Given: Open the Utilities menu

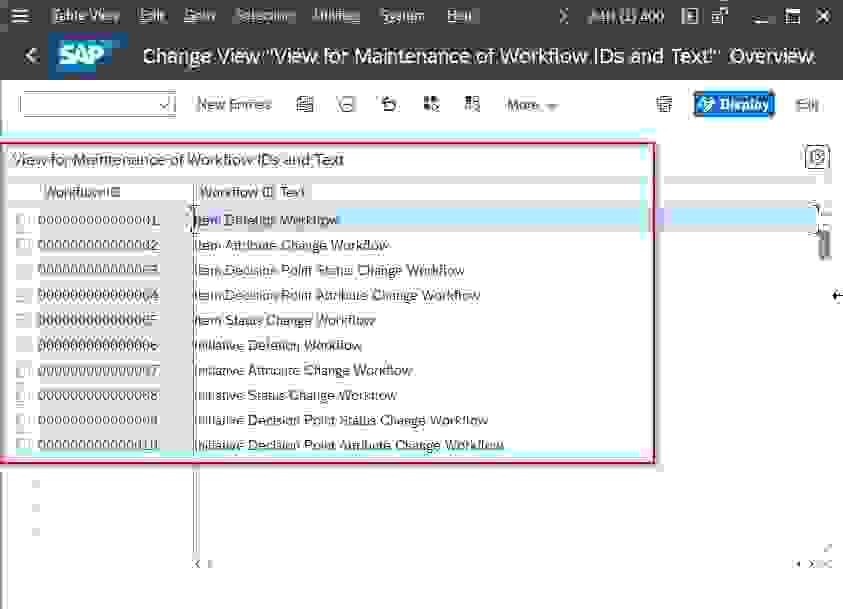Looking at the screenshot, I should pos(336,16).
